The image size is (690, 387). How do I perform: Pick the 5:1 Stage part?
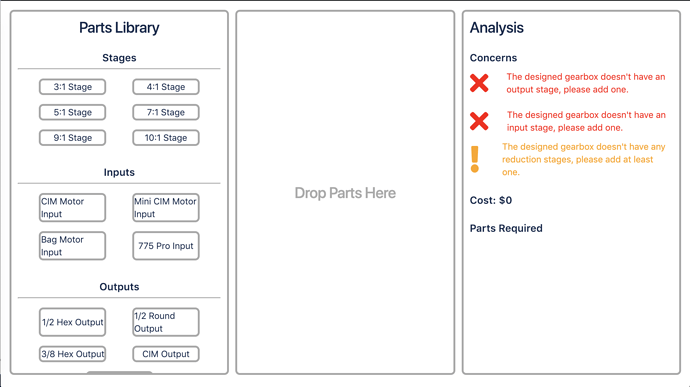click(73, 112)
